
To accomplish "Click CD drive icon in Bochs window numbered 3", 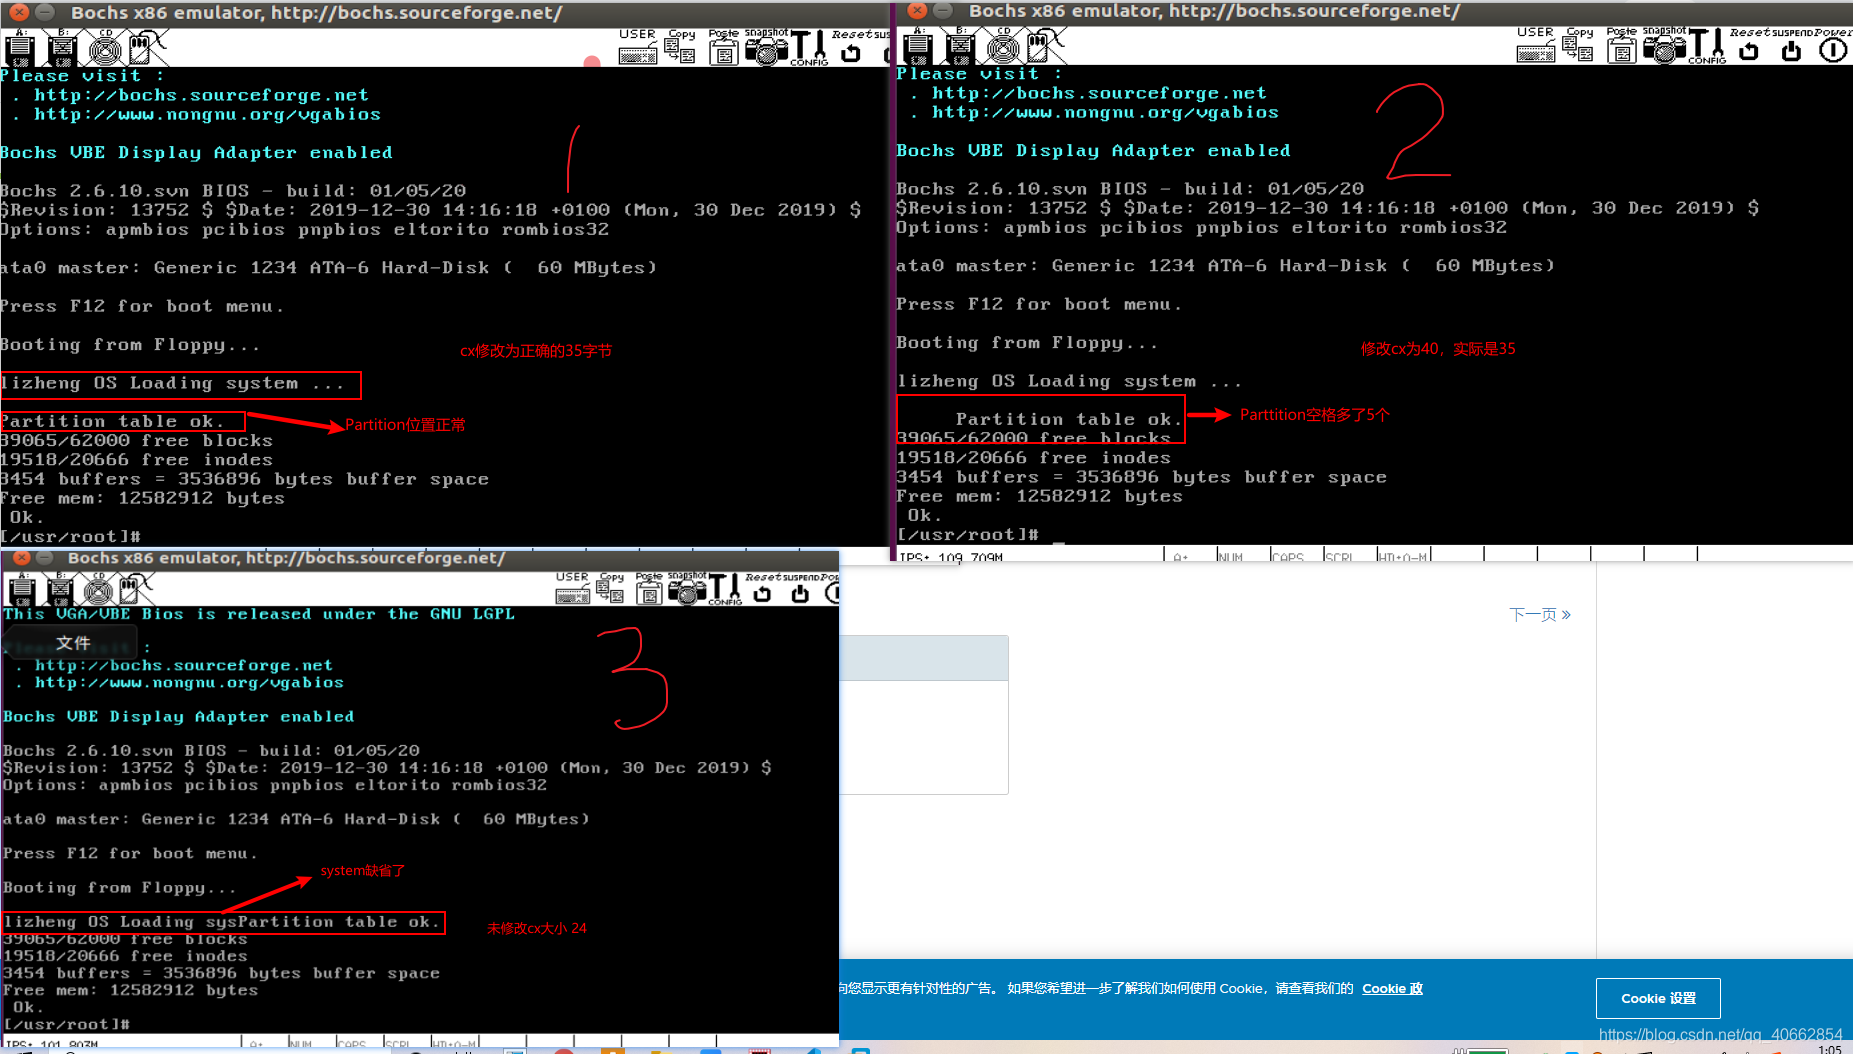I will click(98, 591).
